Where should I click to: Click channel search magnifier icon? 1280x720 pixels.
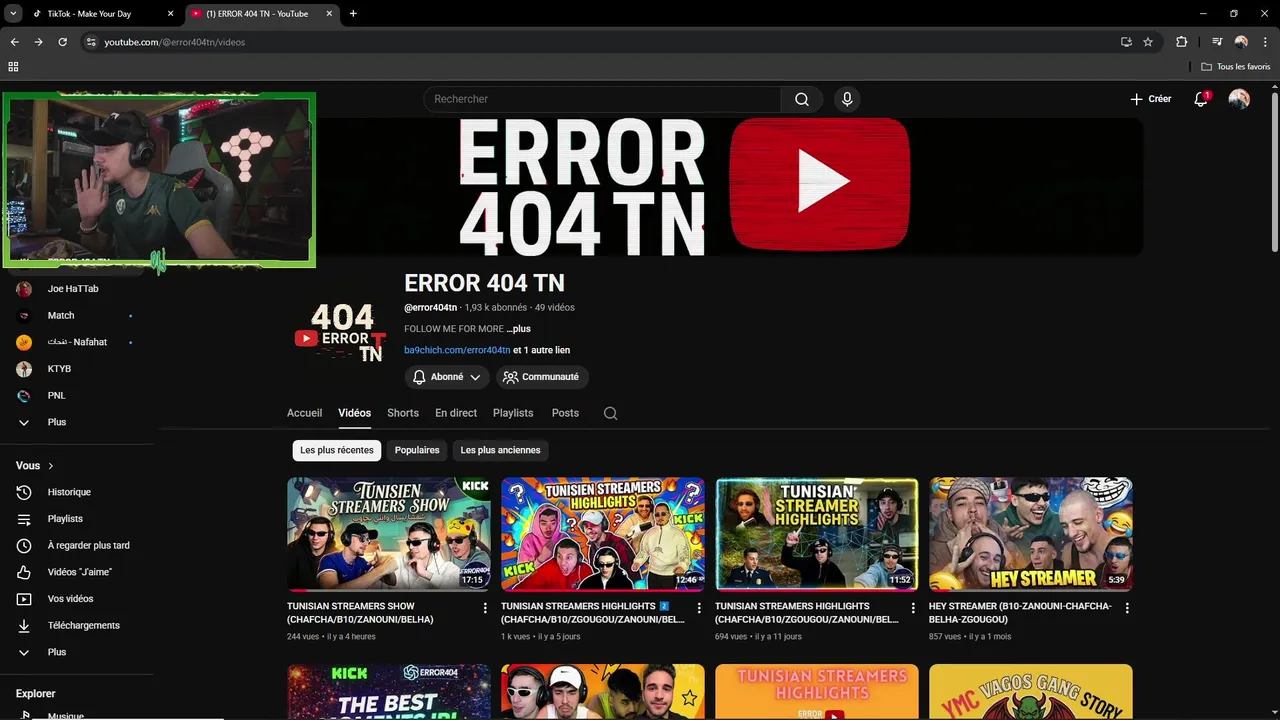pyautogui.click(x=611, y=413)
